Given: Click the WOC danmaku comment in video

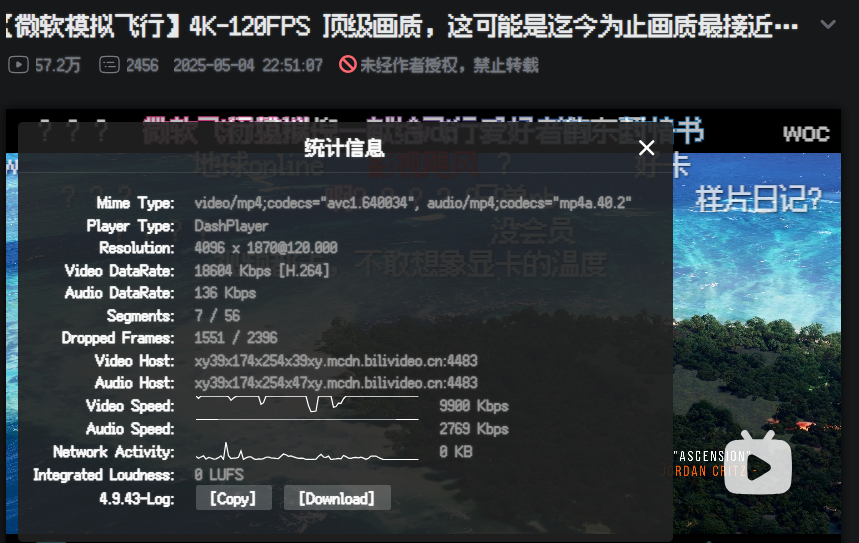Looking at the screenshot, I should point(806,134).
